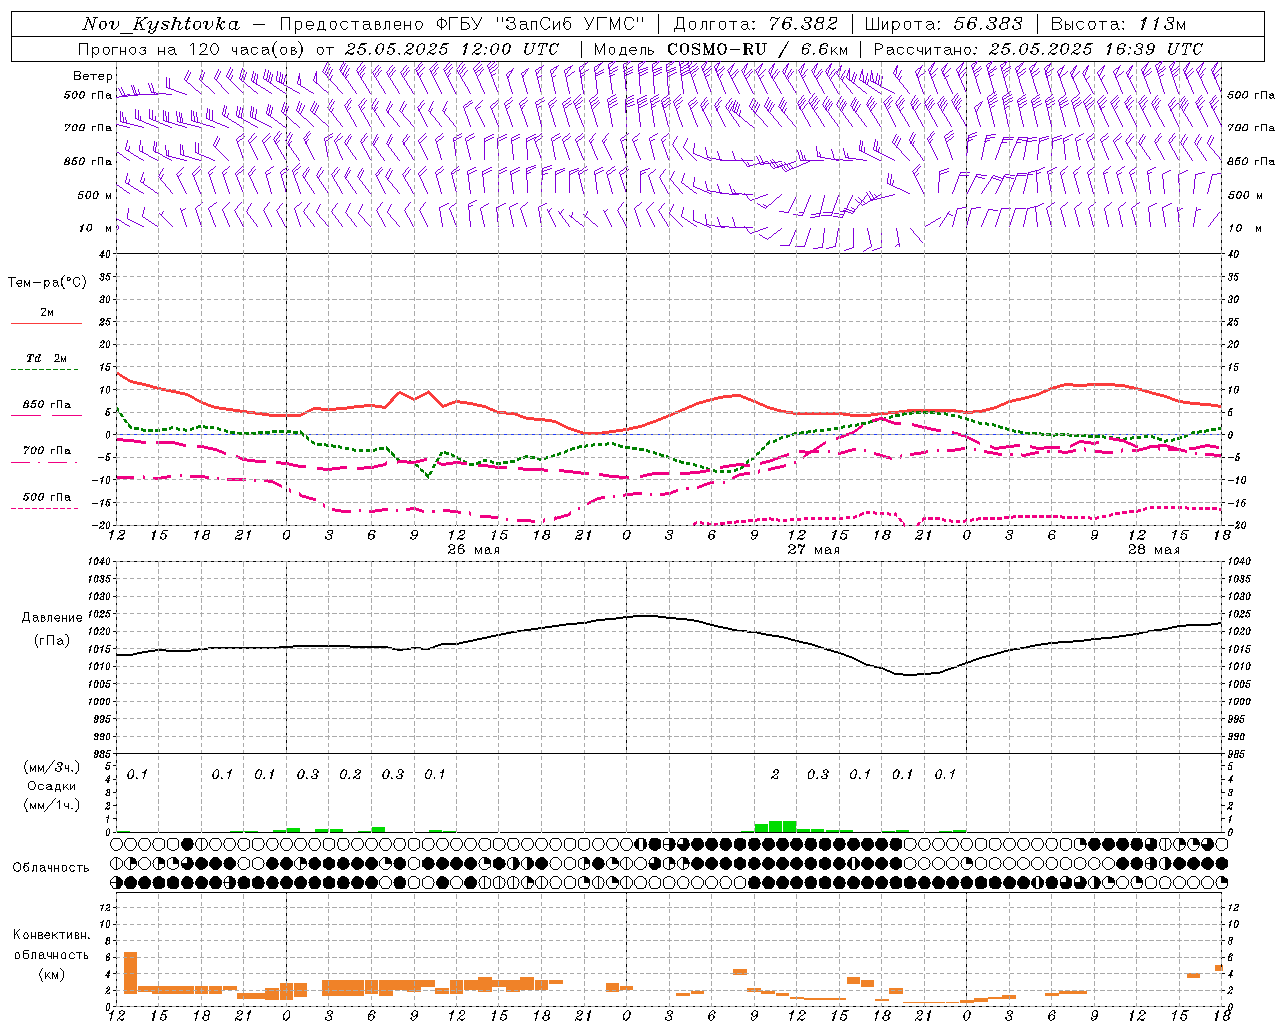Click the Облачность panel label

tap(51, 868)
